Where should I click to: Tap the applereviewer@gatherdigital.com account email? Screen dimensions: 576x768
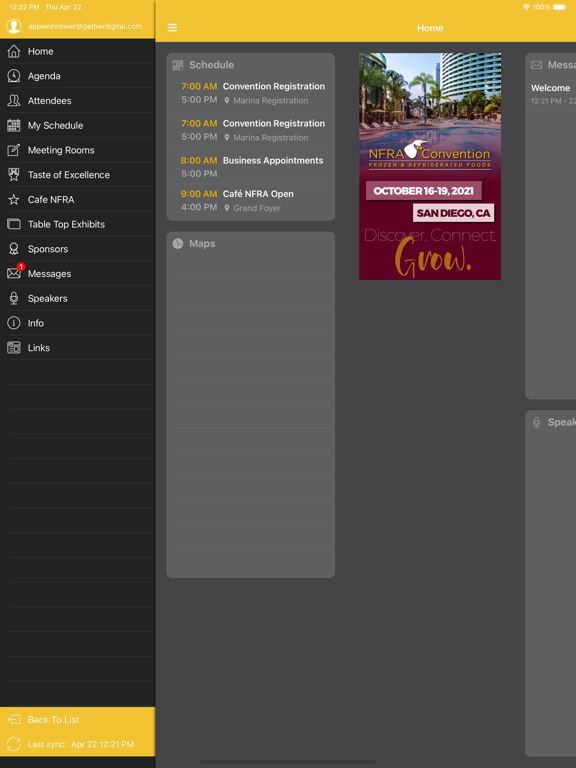pos(85,26)
